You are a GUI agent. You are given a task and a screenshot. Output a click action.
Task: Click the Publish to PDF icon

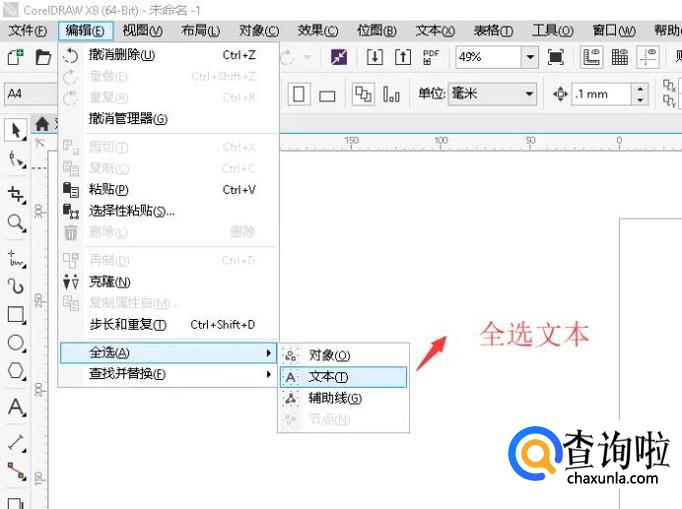tap(431, 57)
